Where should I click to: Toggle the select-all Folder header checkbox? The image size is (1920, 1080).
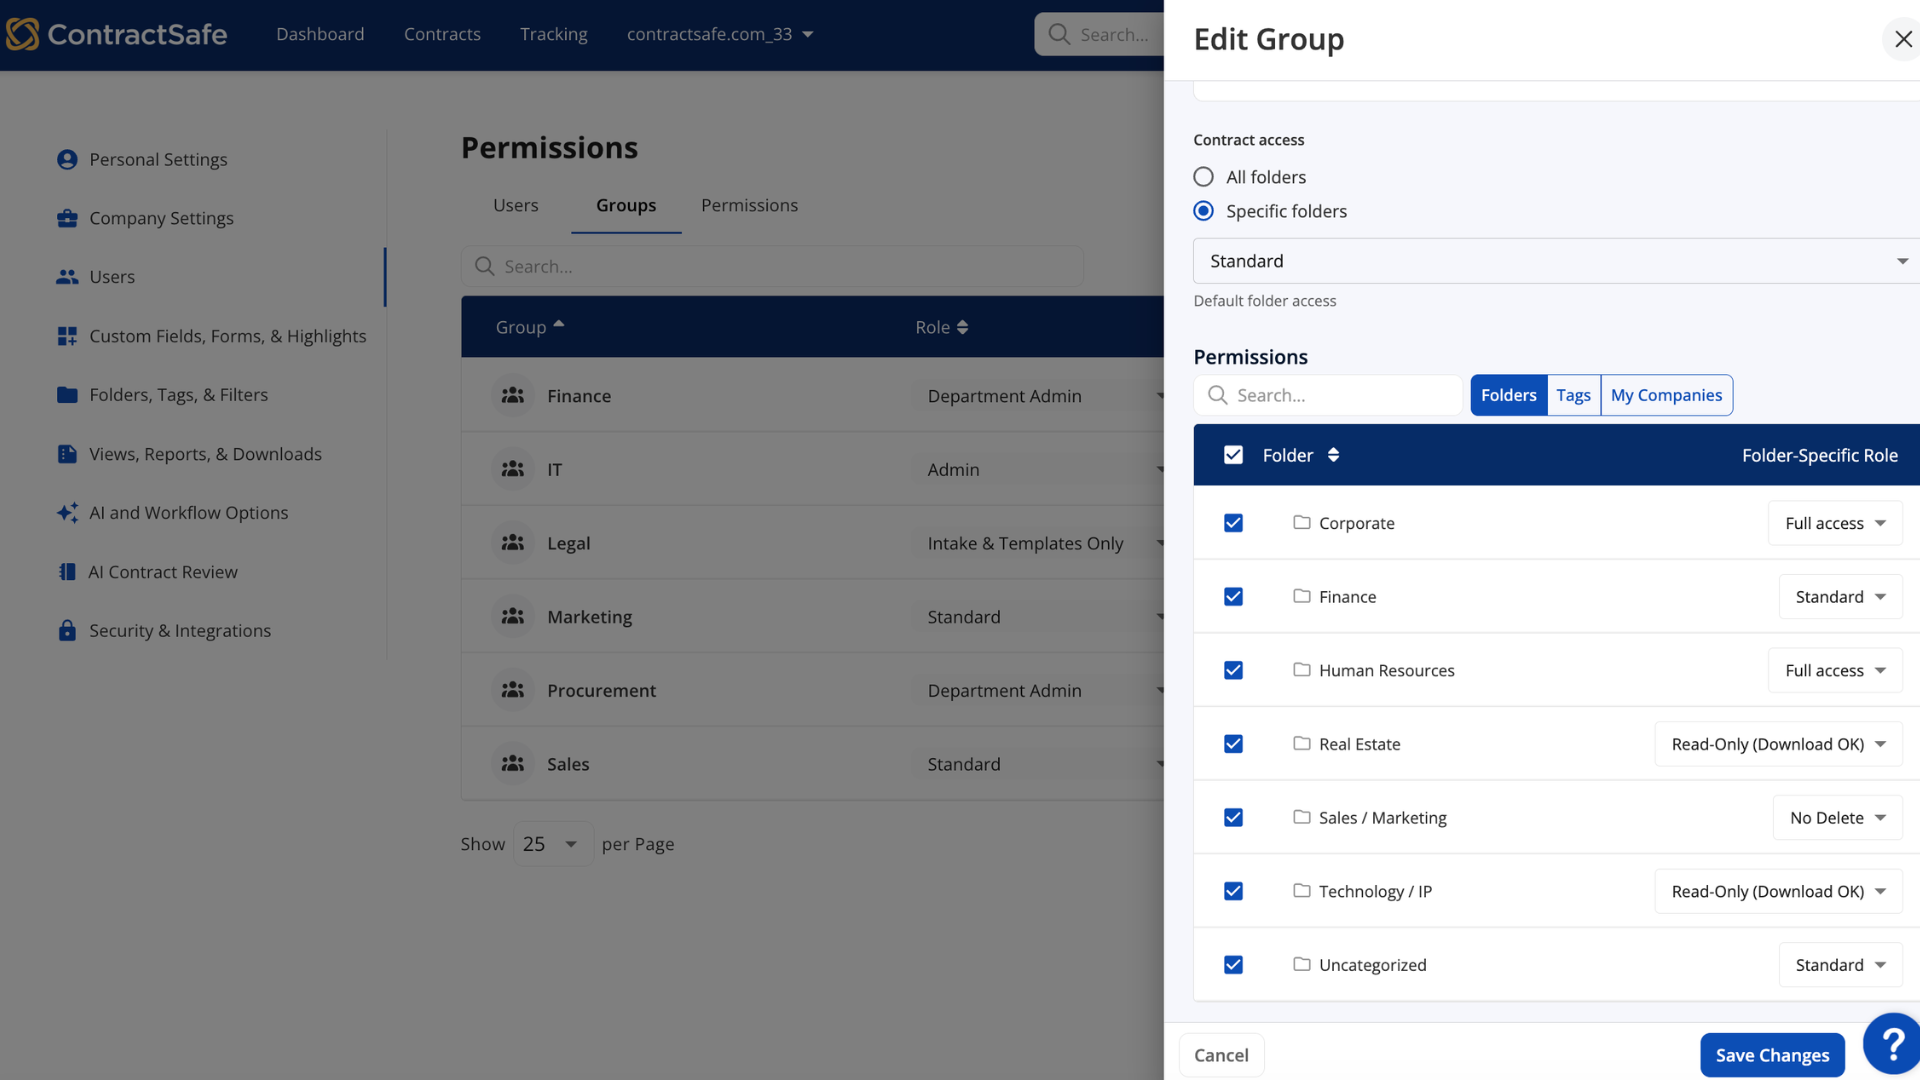1233,455
